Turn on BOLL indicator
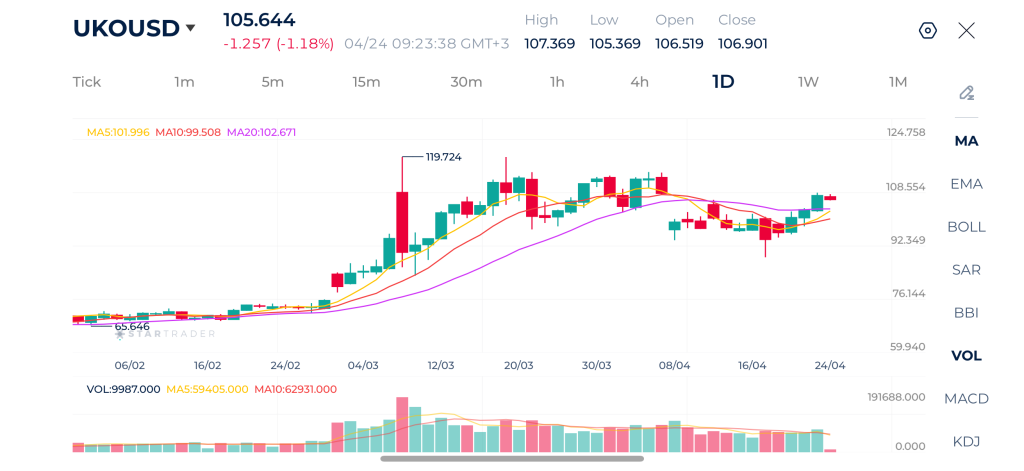This screenshot has width=1024, height=471. point(966,227)
